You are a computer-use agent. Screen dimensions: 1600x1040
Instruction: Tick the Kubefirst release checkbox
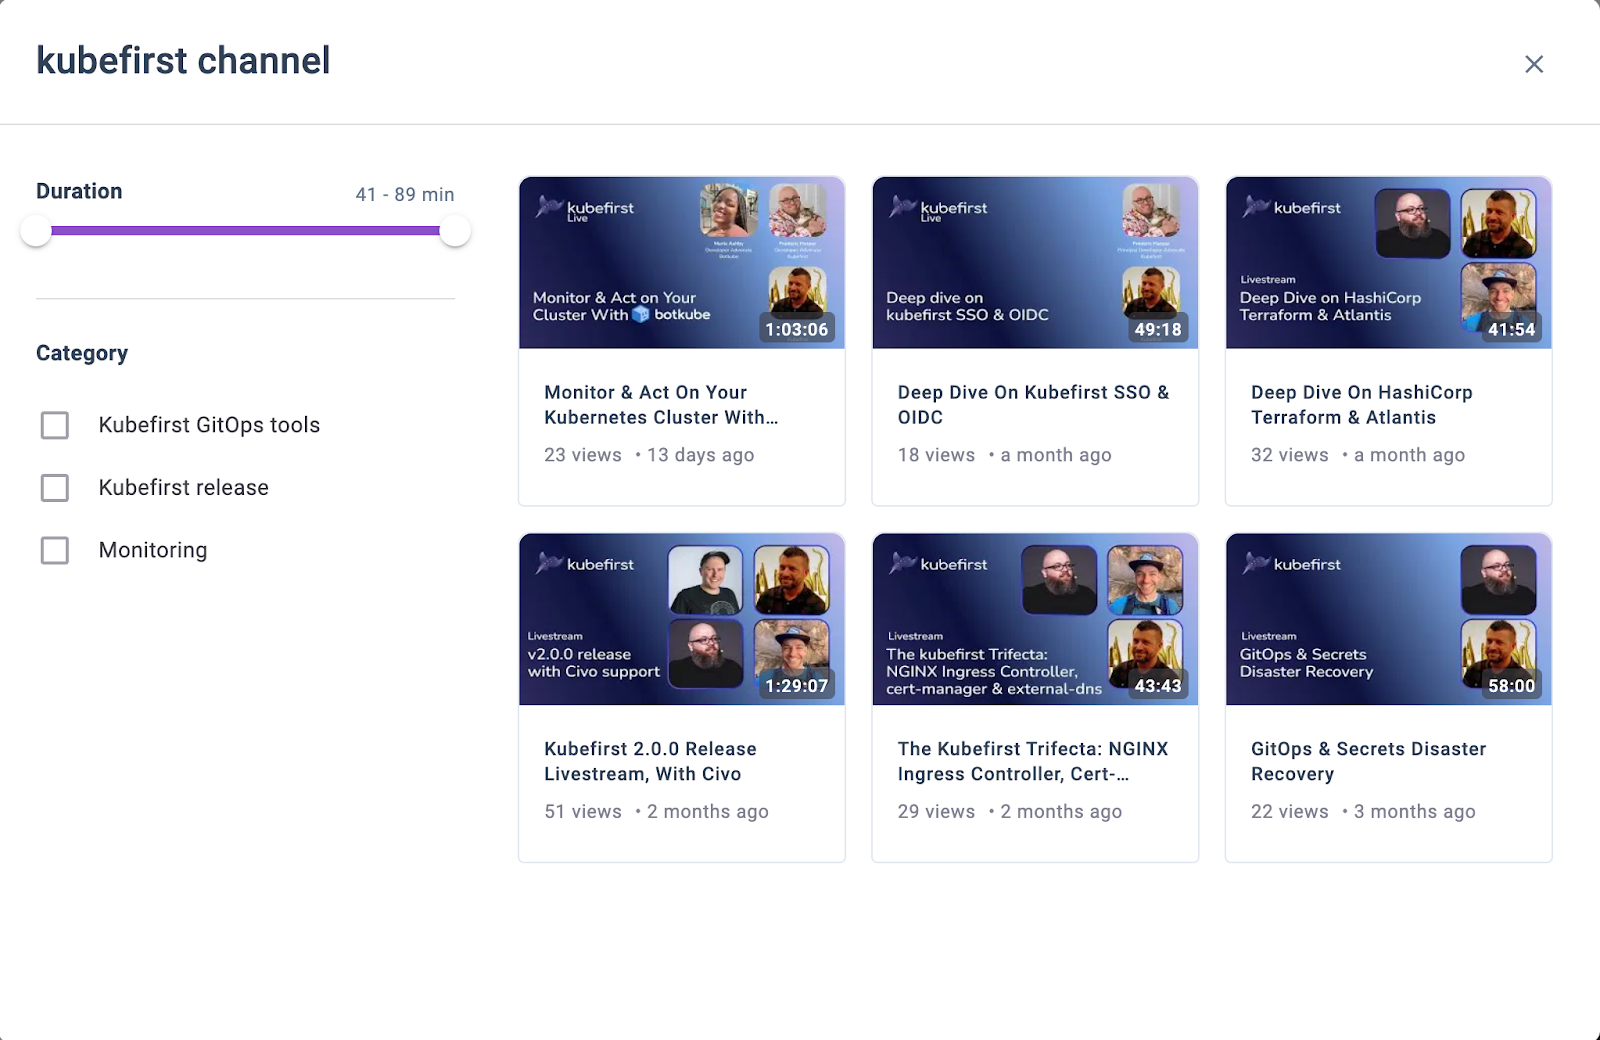(55, 488)
